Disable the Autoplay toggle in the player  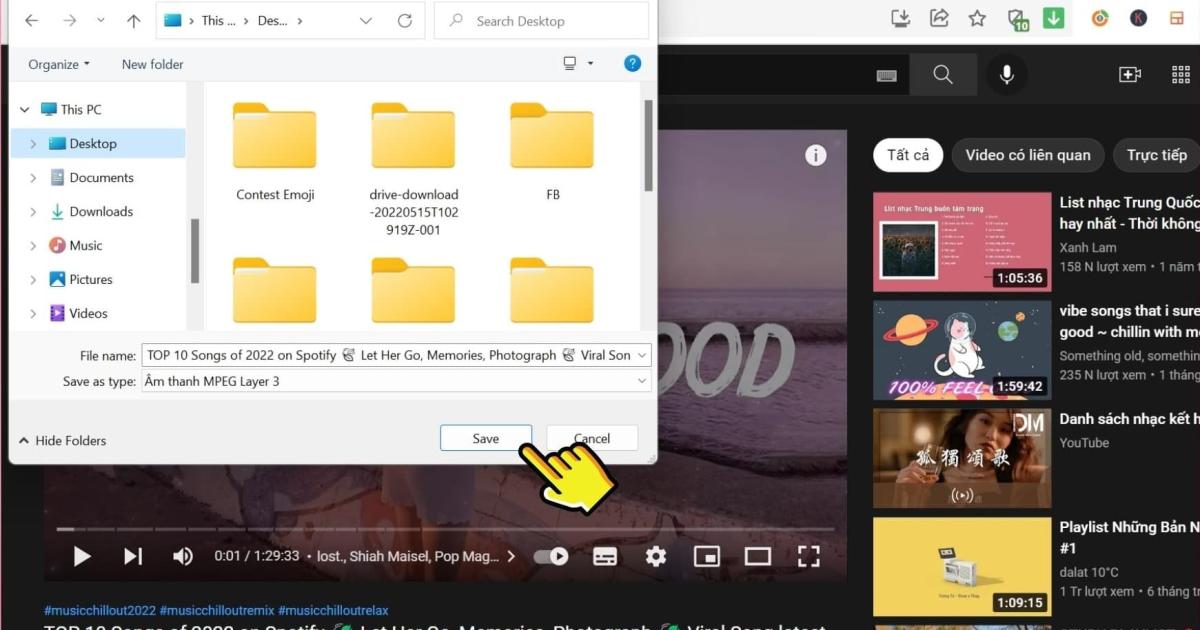[551, 556]
